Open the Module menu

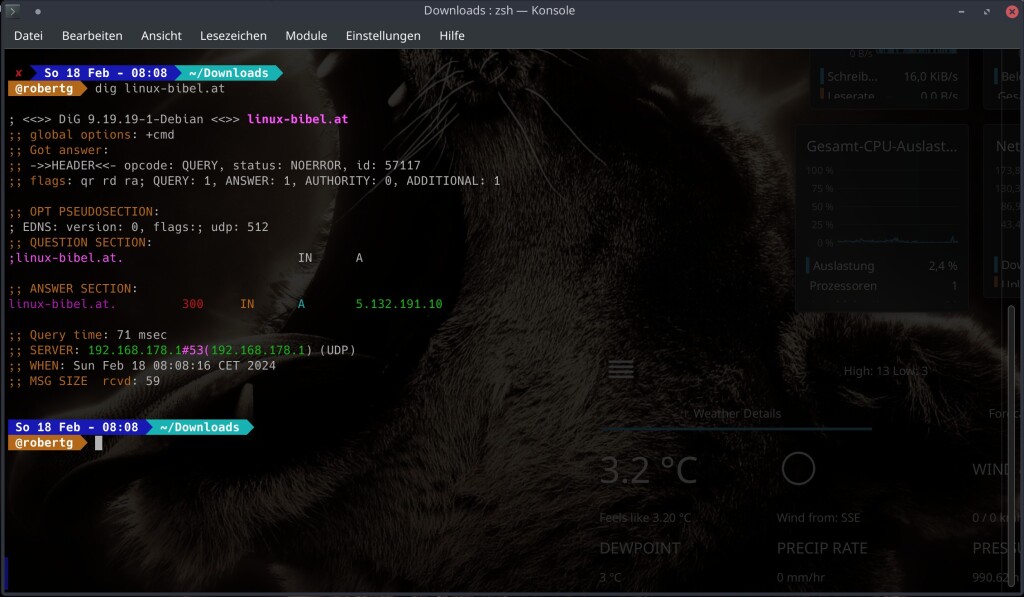coord(306,36)
